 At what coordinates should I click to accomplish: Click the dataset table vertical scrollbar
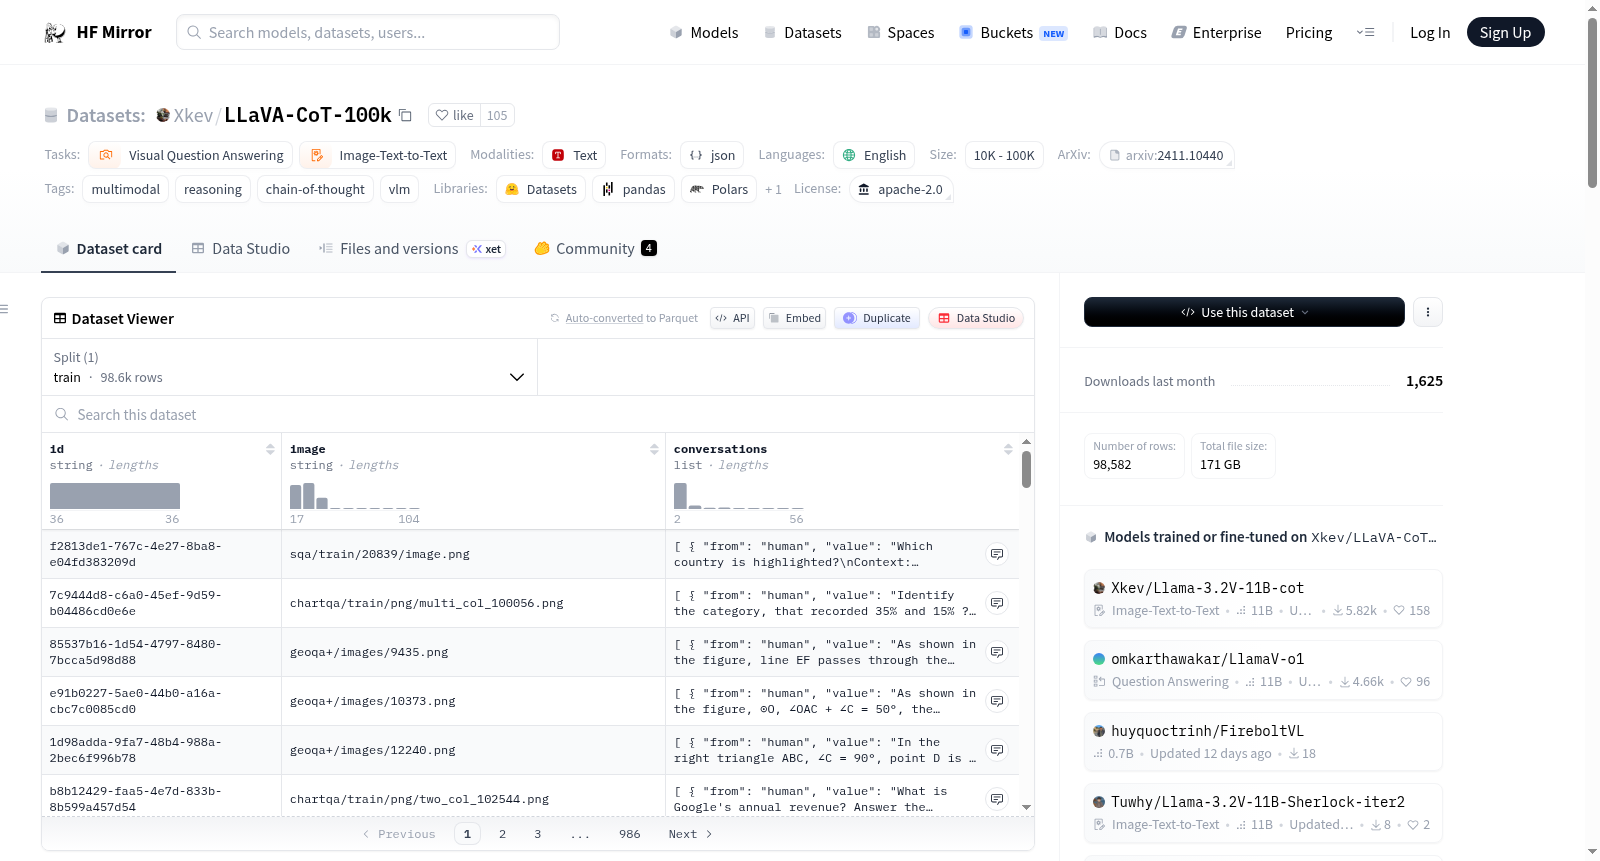pos(1026,469)
